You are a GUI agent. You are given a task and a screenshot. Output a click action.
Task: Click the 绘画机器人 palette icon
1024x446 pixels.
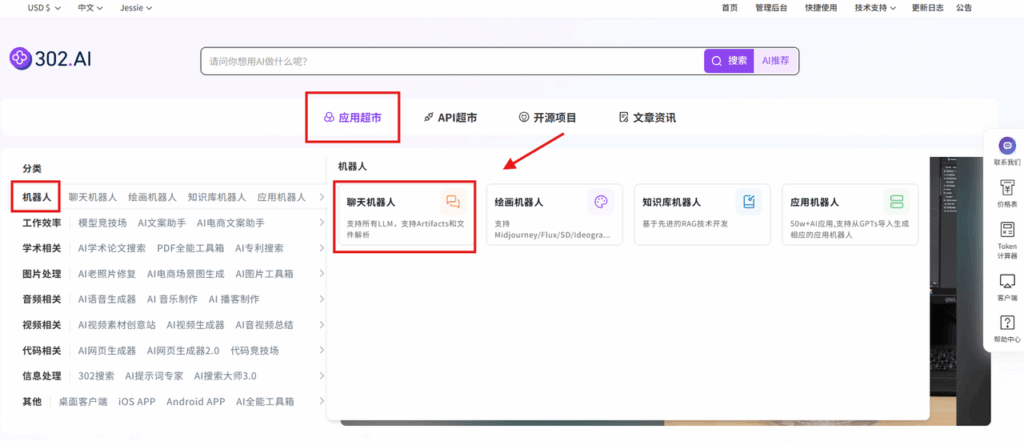600,202
